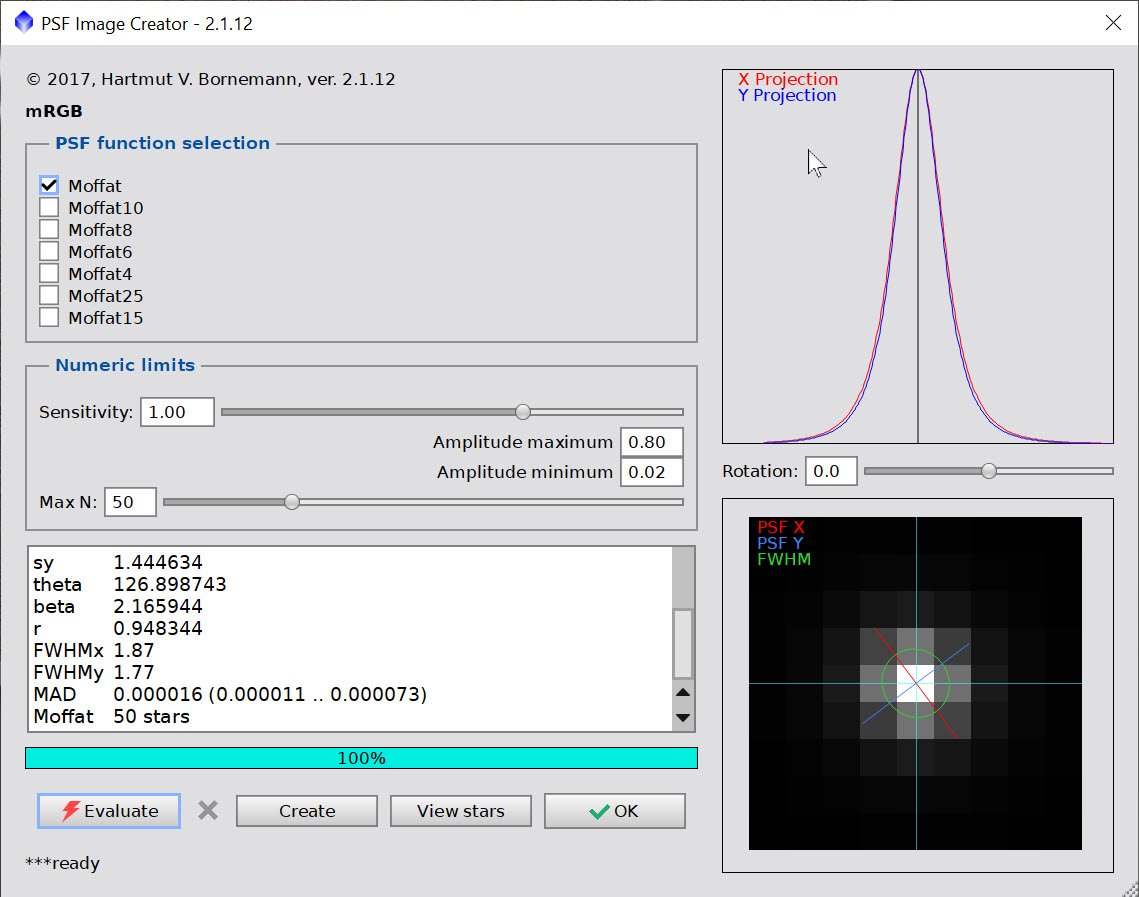Click the Amplitude maximum field
Viewport: 1139px width, 897px height.
pos(652,442)
